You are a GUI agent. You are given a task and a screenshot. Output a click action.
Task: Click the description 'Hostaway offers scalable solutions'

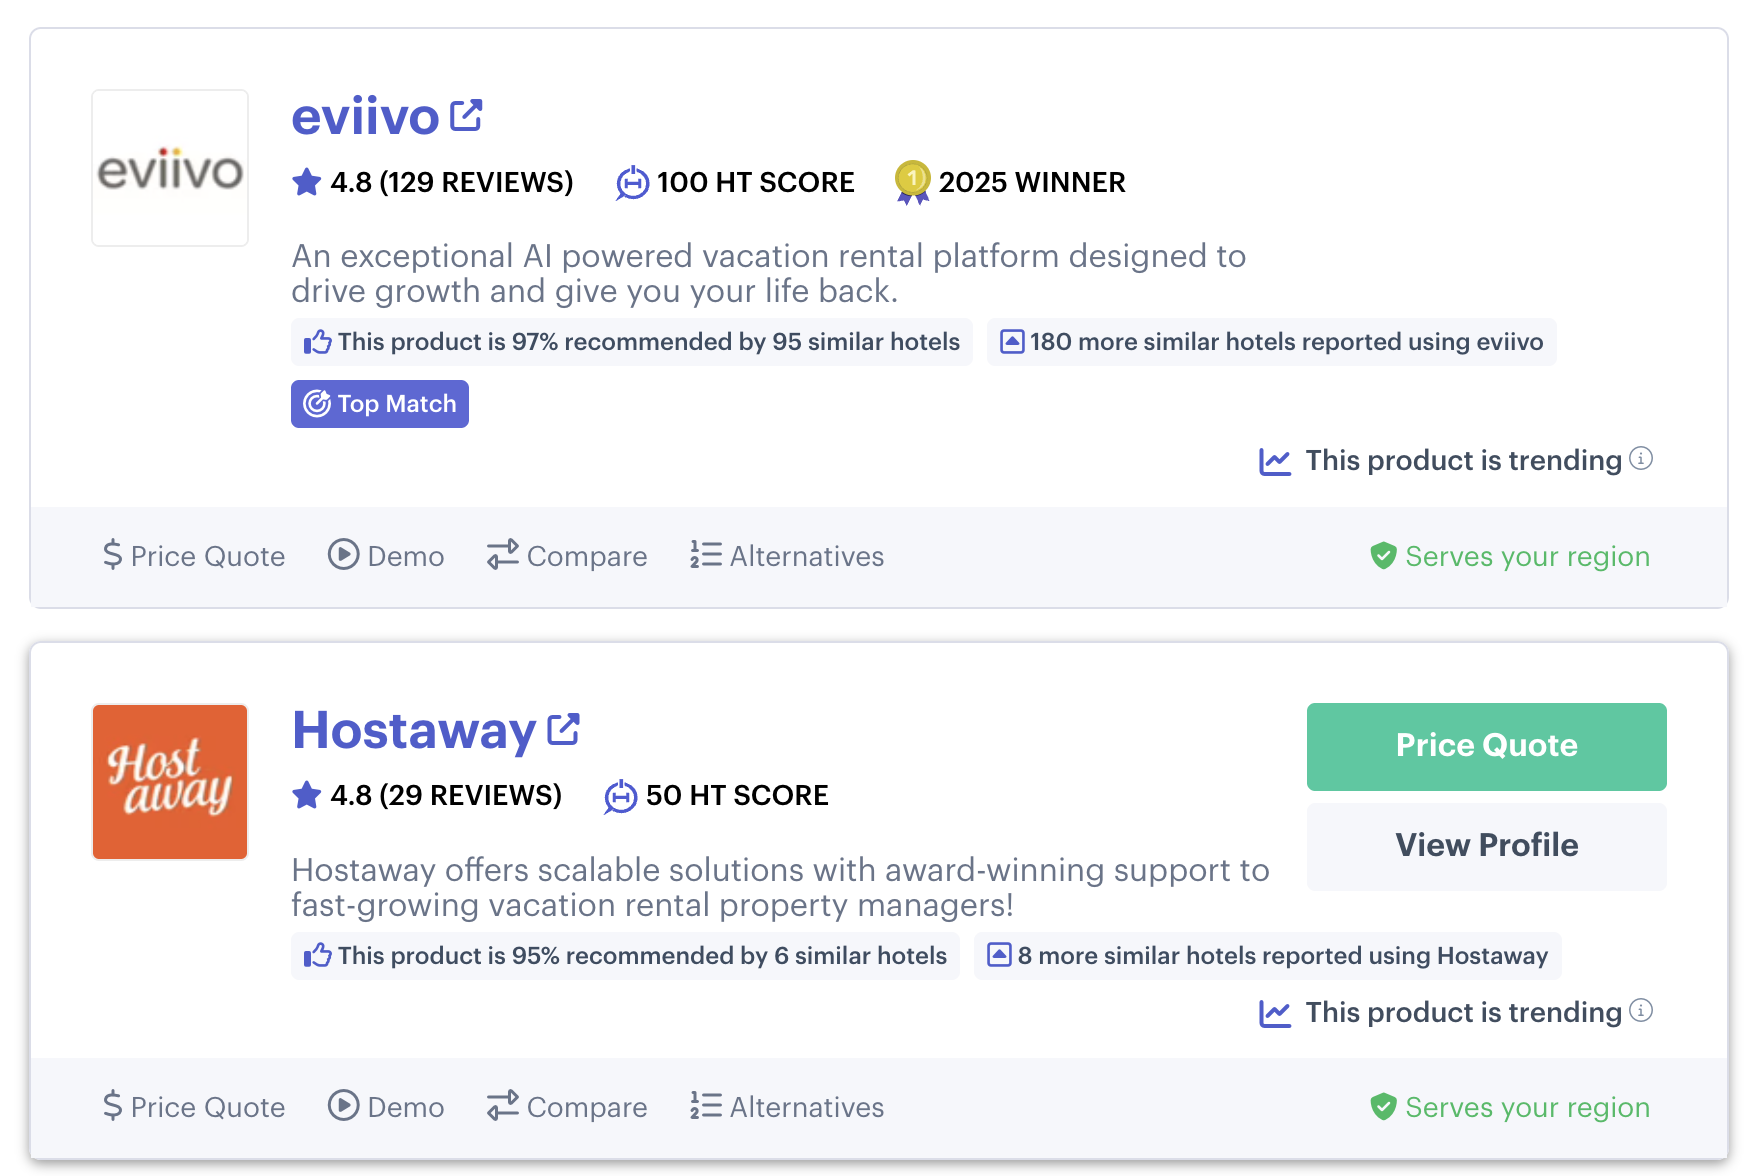(x=780, y=888)
